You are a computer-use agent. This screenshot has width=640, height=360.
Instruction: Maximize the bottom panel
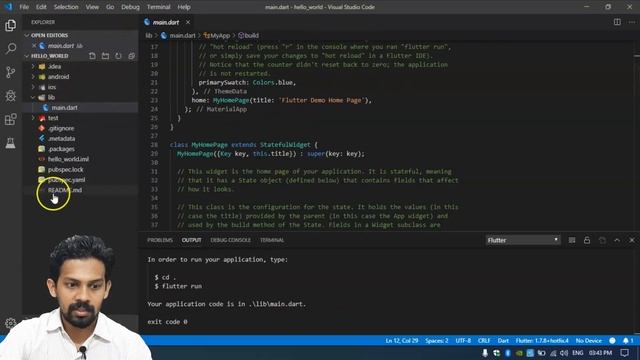(x=617, y=240)
